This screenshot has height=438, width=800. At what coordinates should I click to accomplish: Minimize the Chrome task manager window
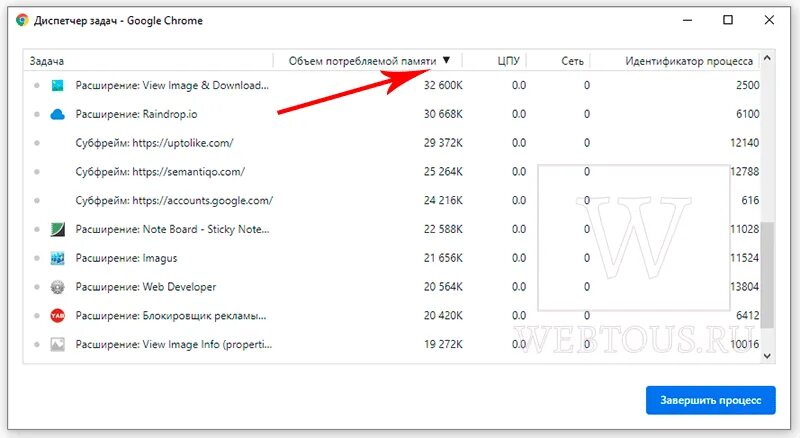tap(688, 20)
